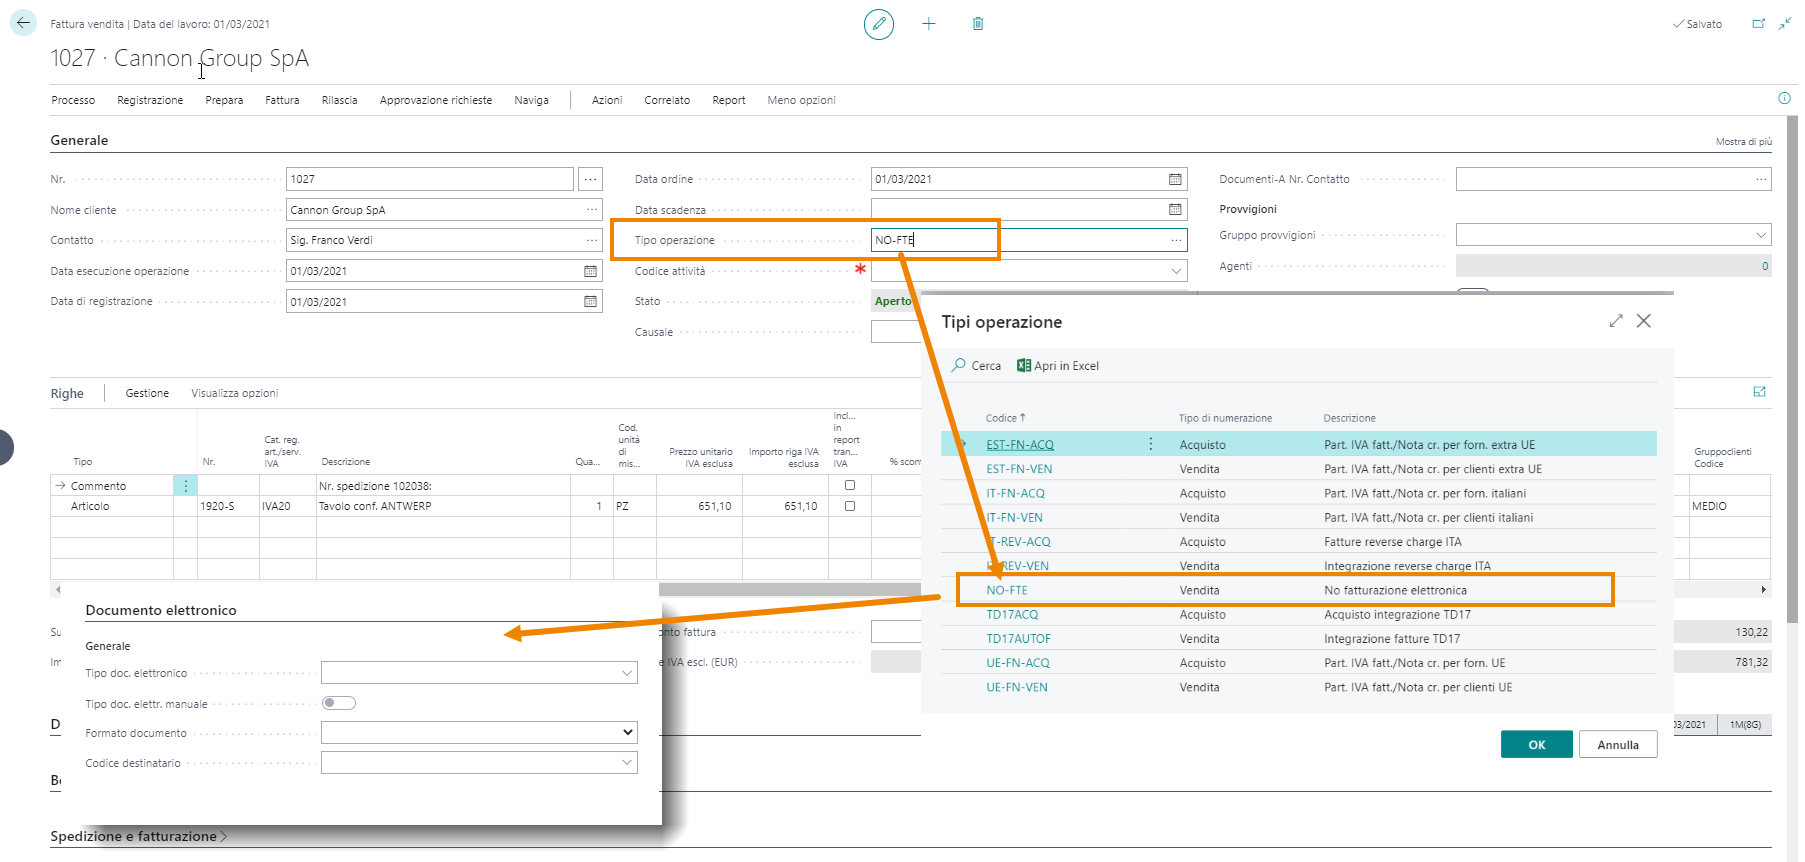
Task: Open calendar picker for Data ordine
Action: [1175, 179]
